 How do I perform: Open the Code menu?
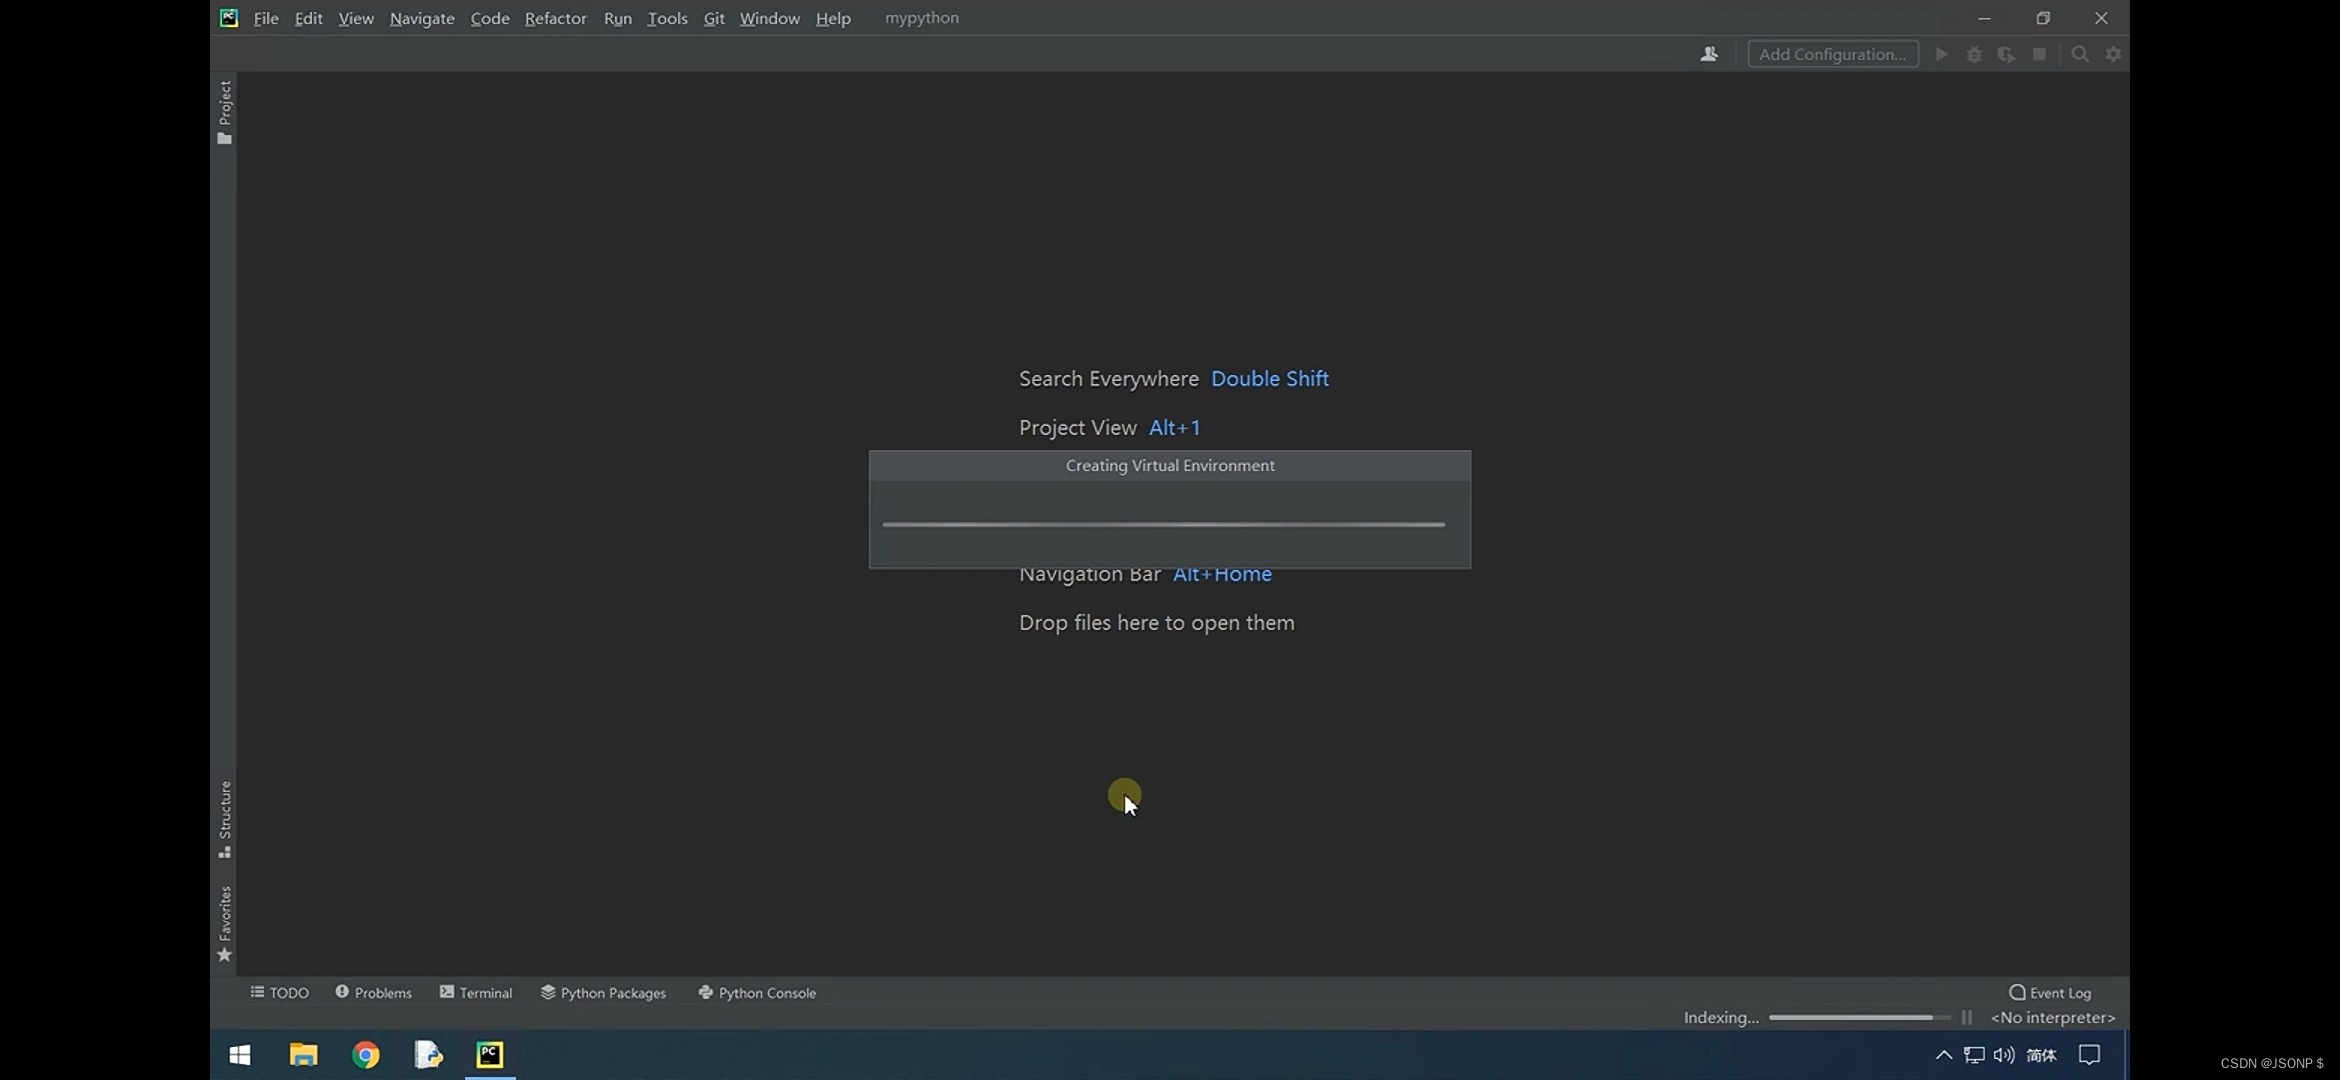[490, 18]
